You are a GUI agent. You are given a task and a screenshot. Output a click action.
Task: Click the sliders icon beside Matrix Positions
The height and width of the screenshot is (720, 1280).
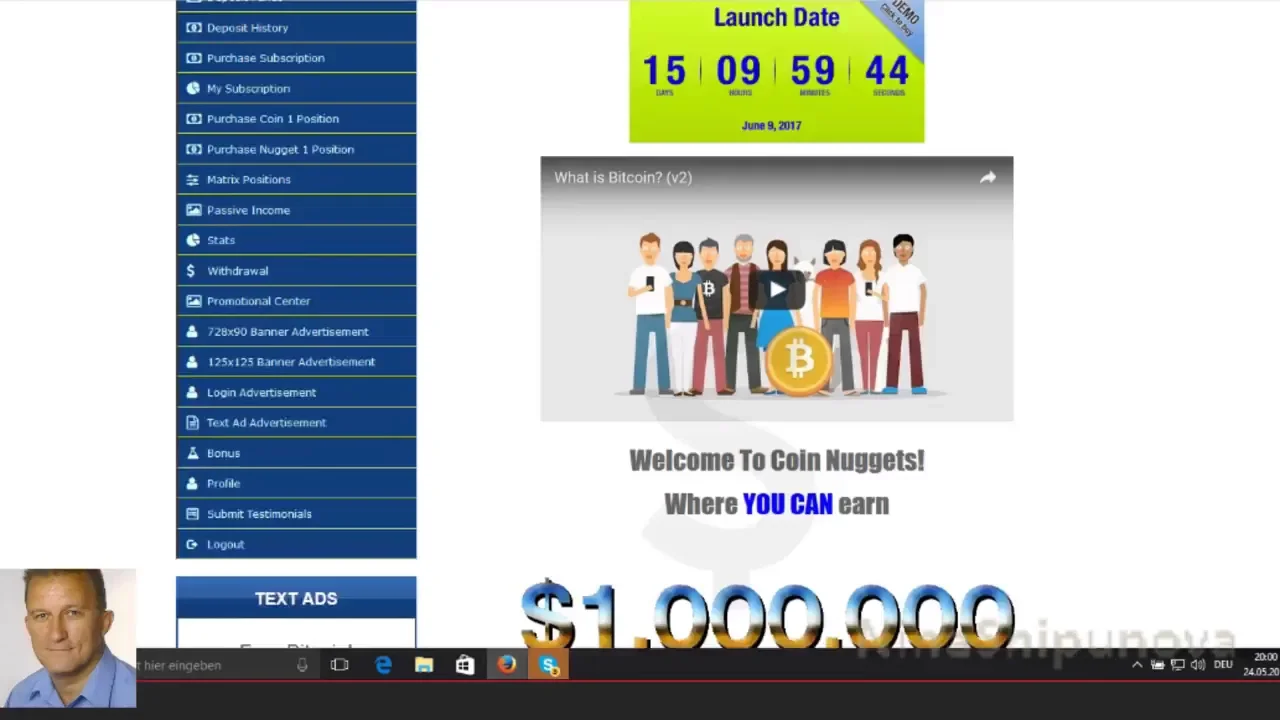(x=193, y=180)
